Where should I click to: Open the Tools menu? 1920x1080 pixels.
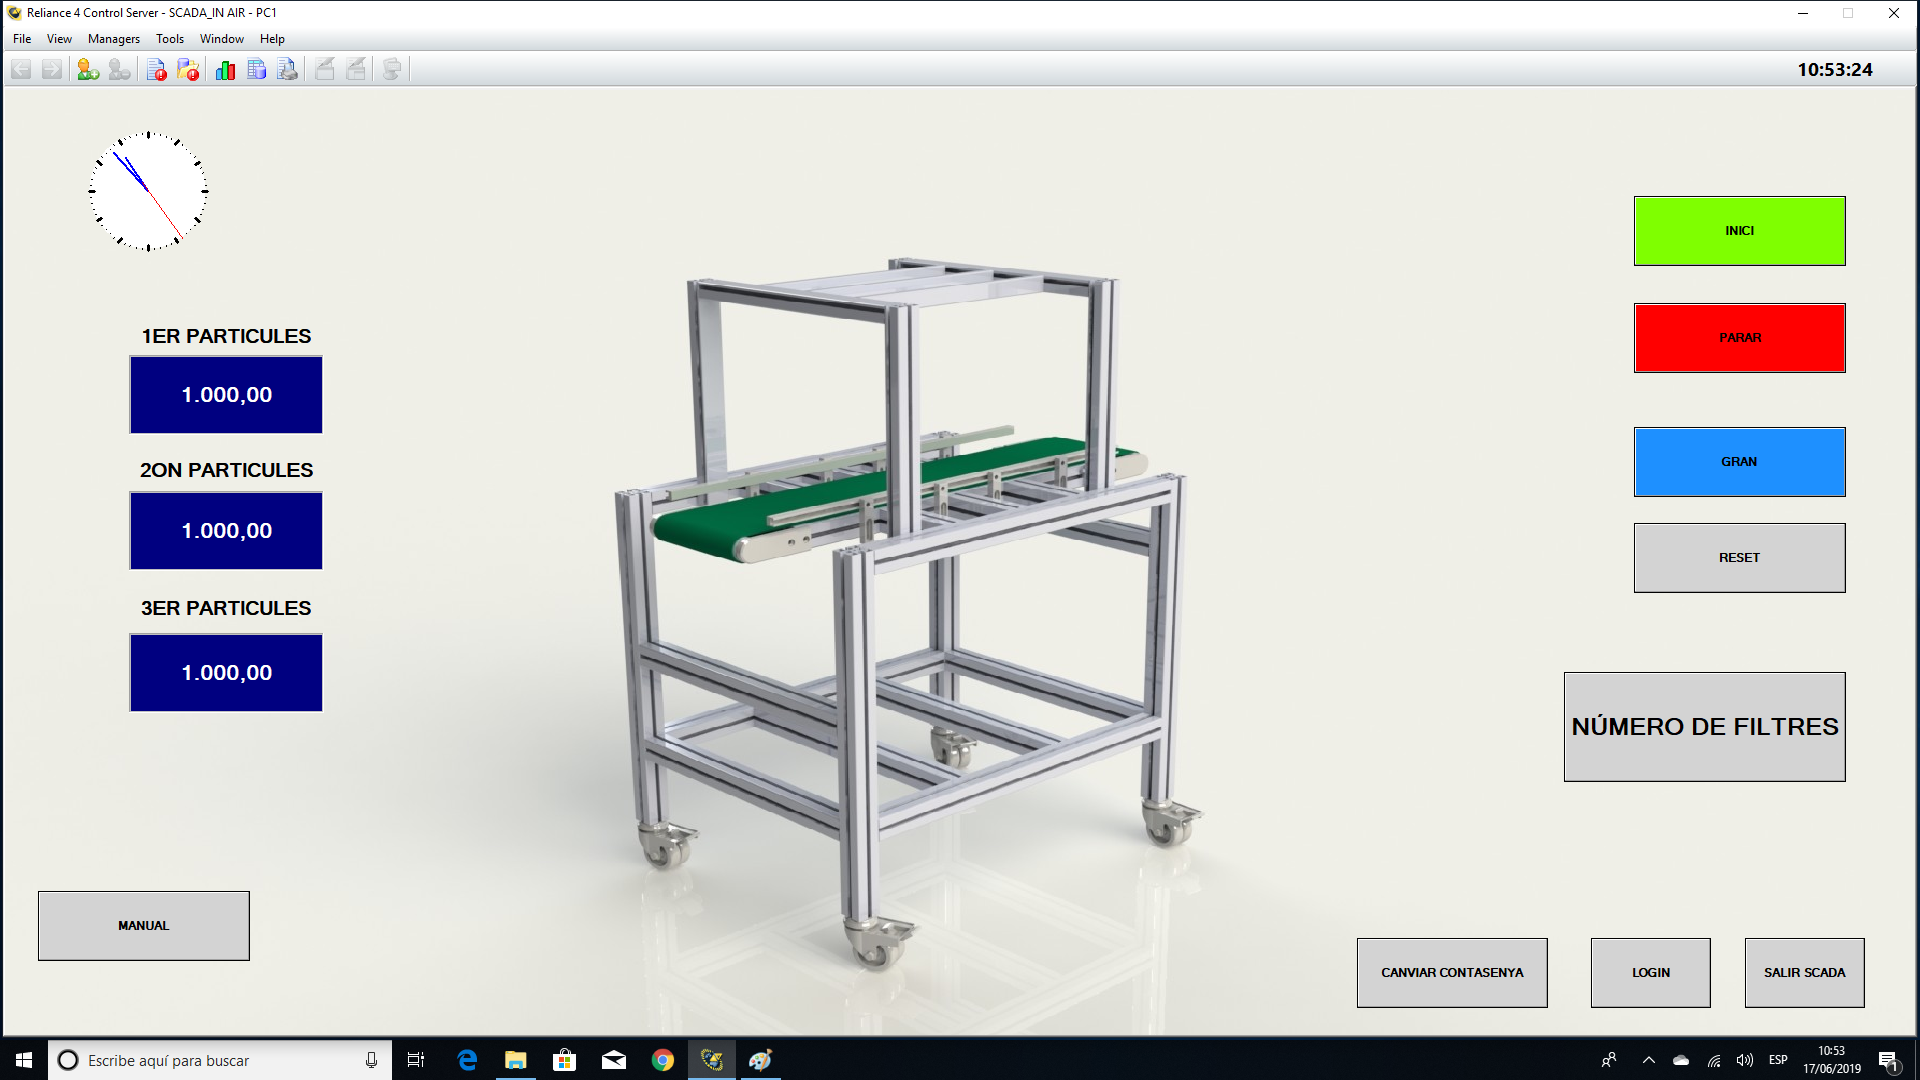(x=169, y=39)
